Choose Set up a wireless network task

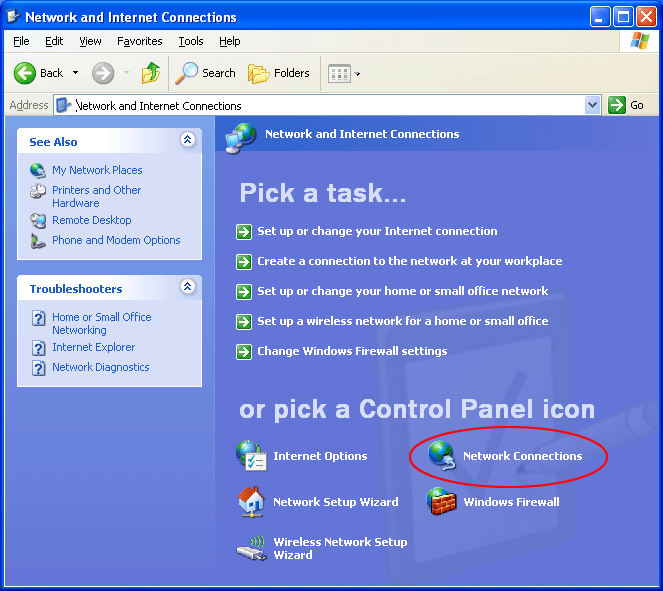(x=403, y=321)
